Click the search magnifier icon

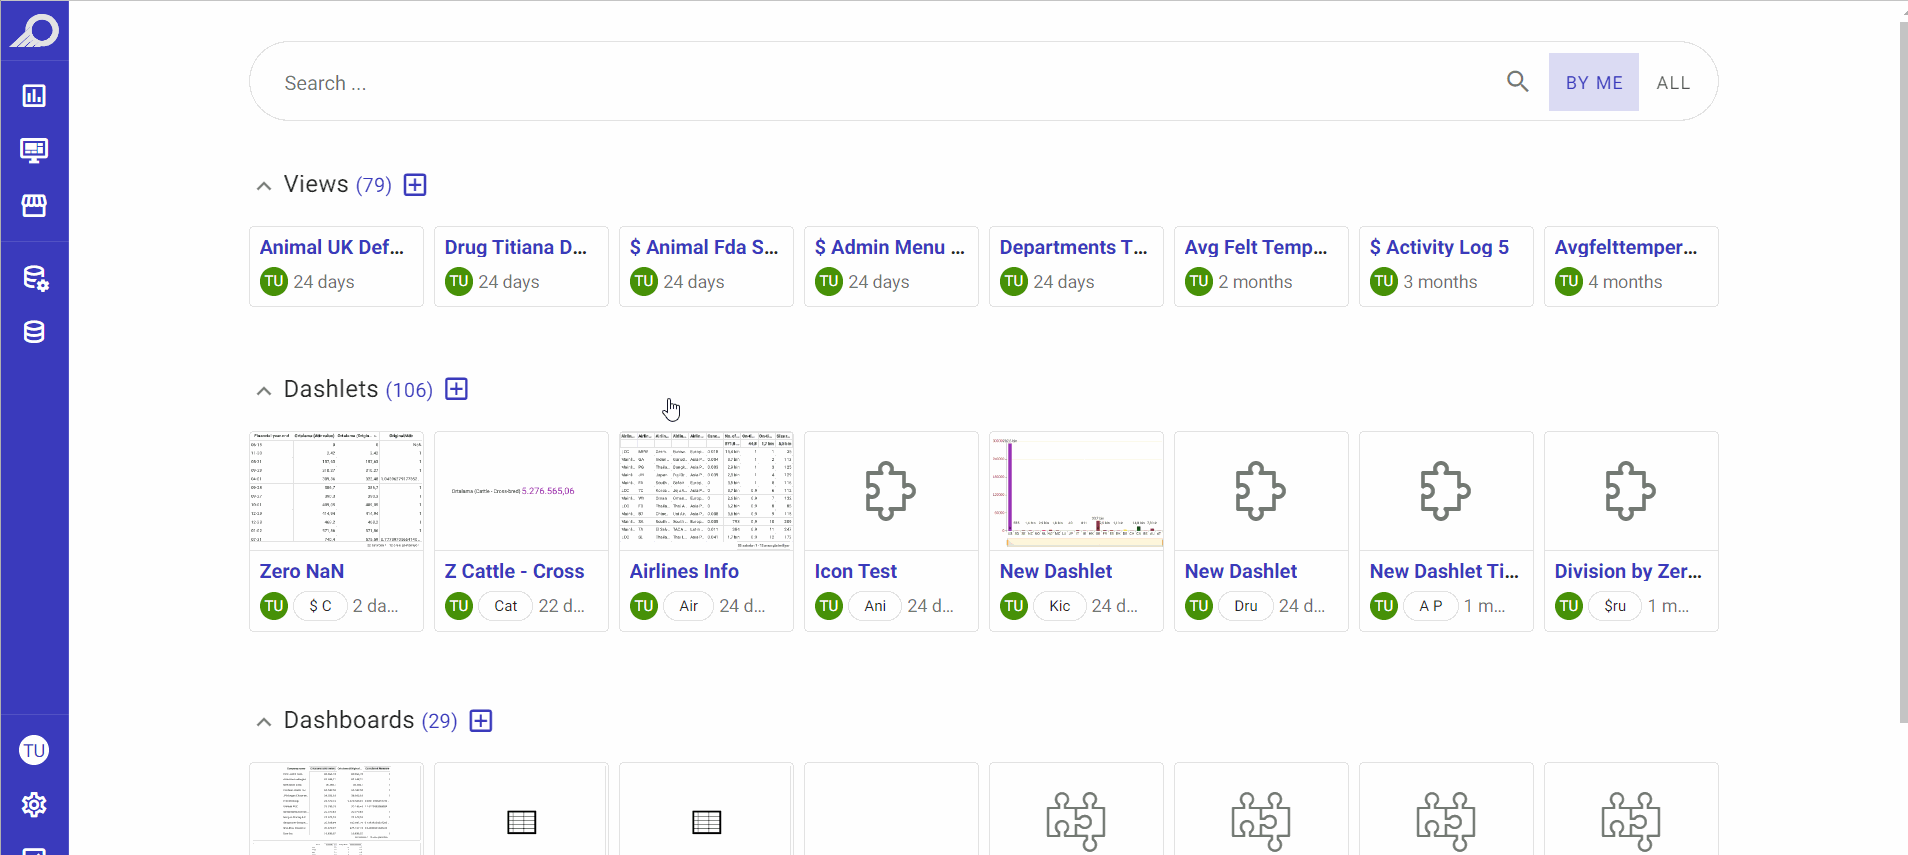click(1517, 82)
